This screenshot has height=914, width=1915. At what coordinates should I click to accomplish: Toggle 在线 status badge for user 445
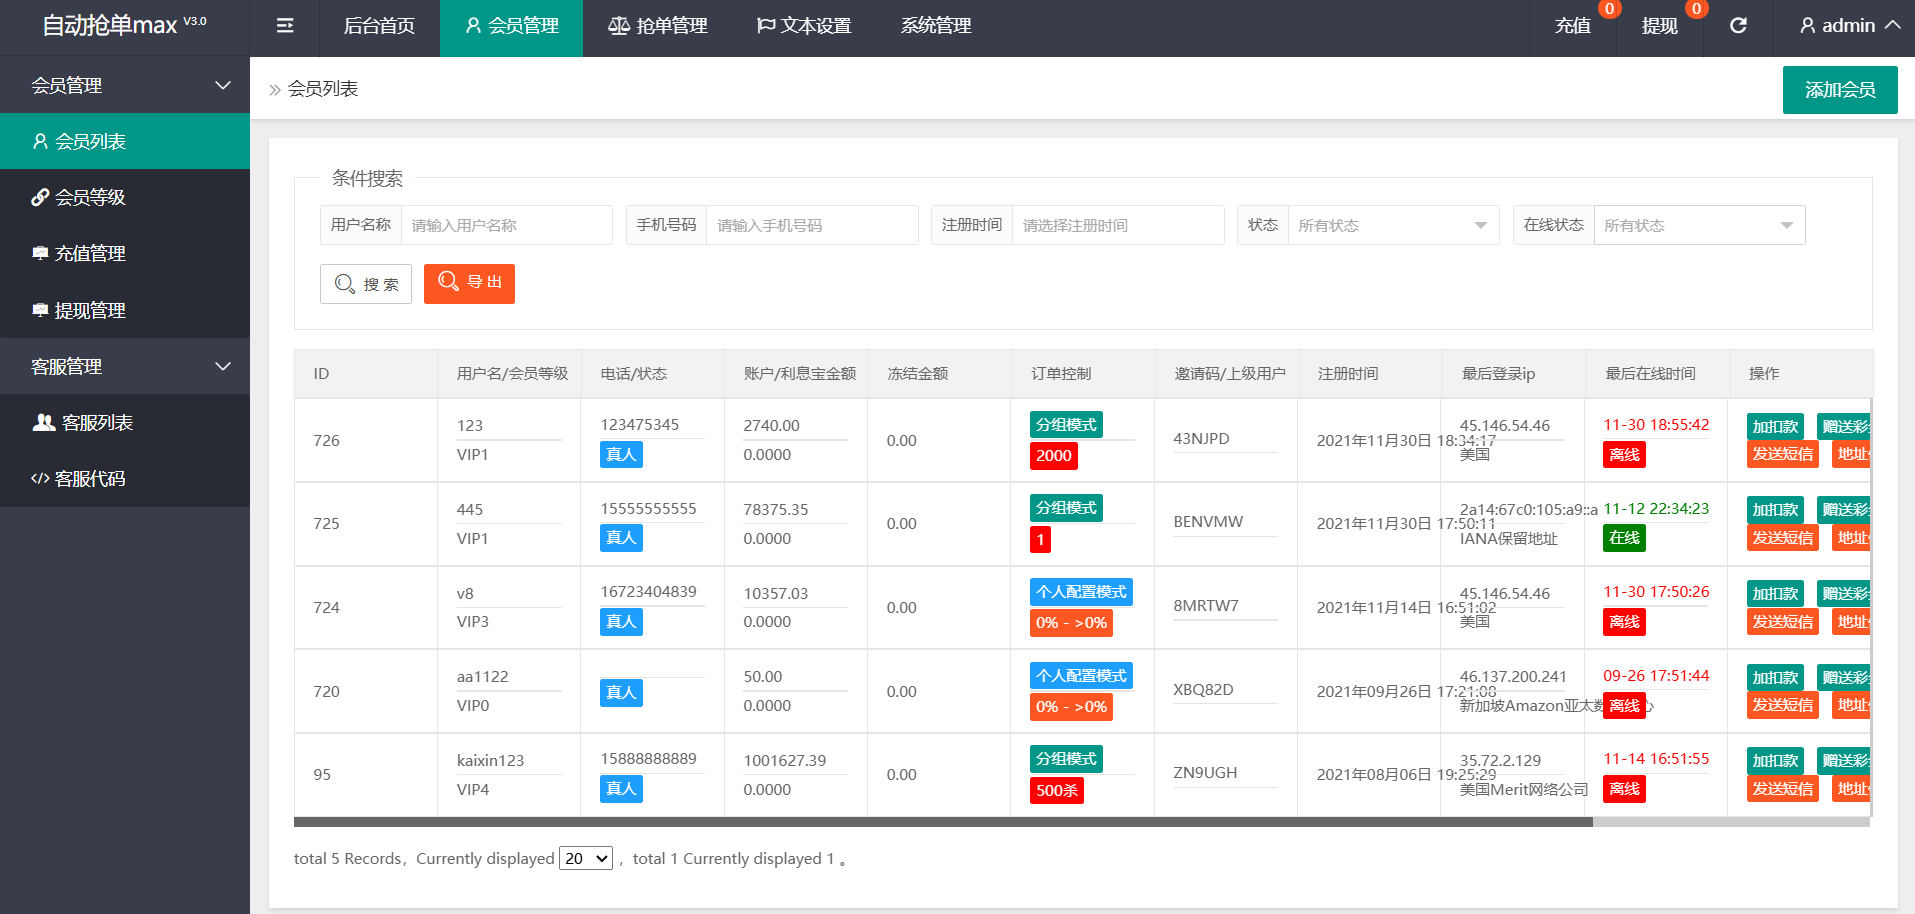tap(1624, 538)
